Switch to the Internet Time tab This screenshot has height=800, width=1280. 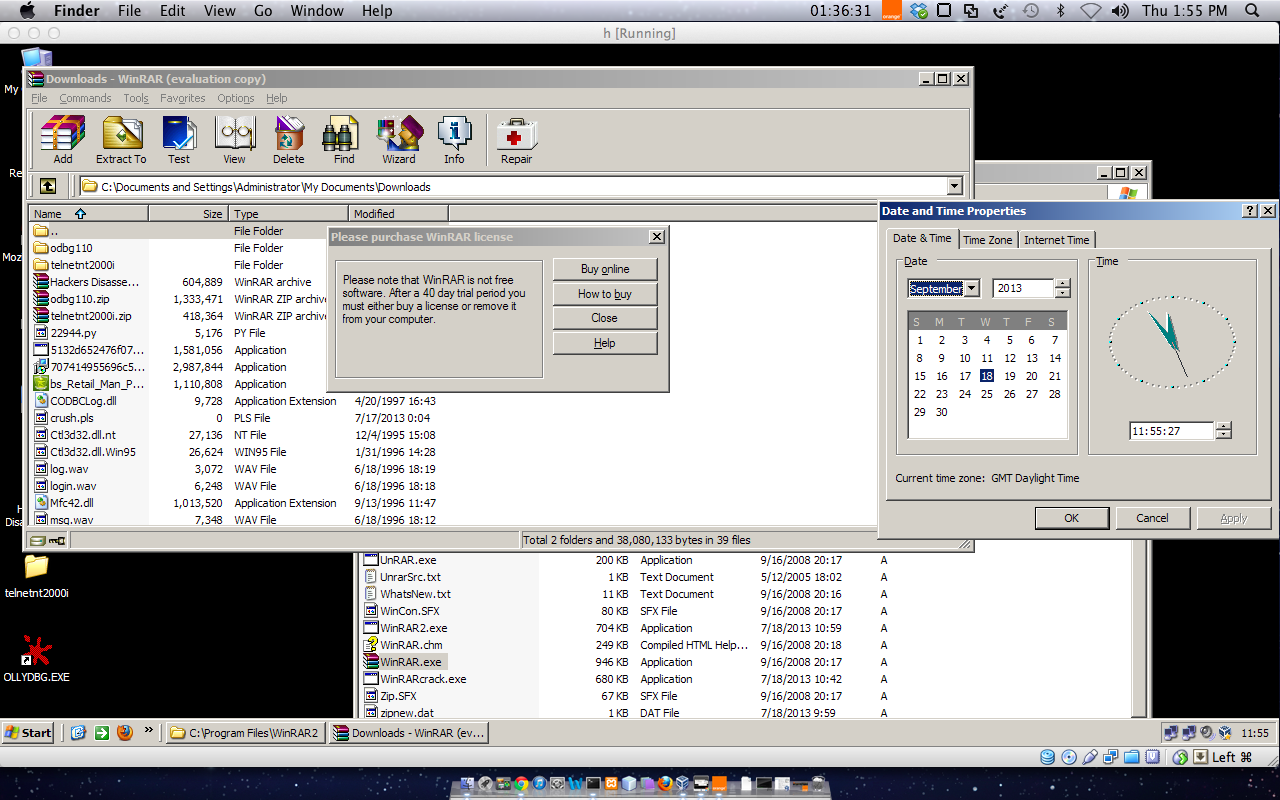pos(1057,240)
